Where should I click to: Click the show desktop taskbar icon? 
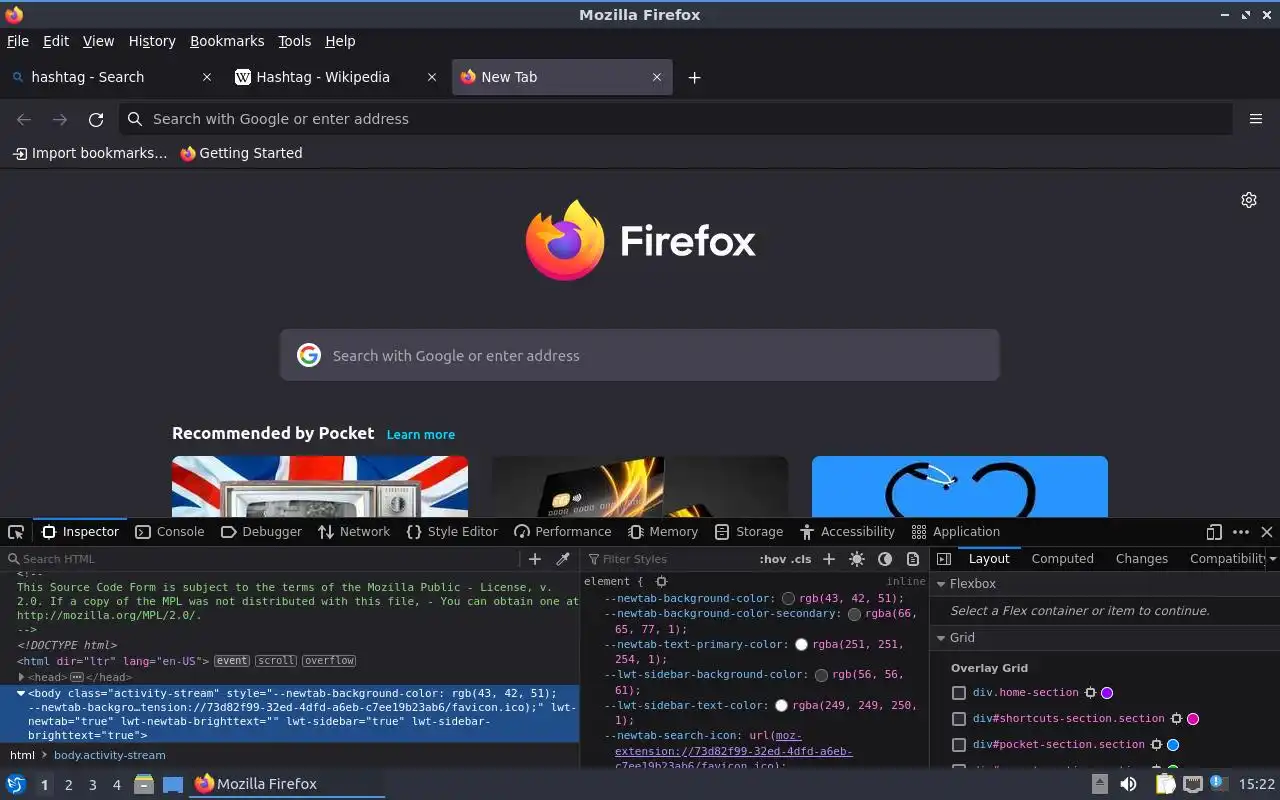(x=173, y=784)
